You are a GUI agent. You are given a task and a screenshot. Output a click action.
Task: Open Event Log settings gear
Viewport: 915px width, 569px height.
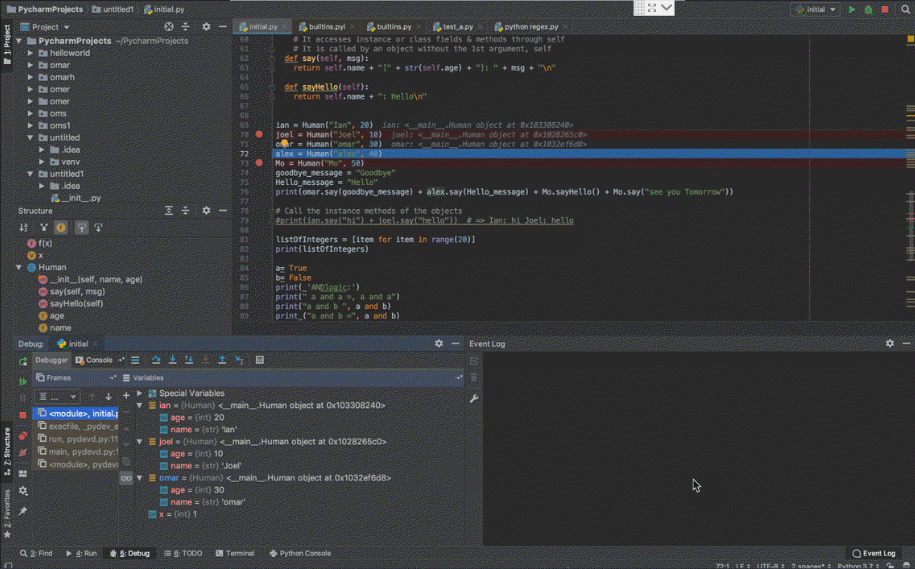[890, 344]
